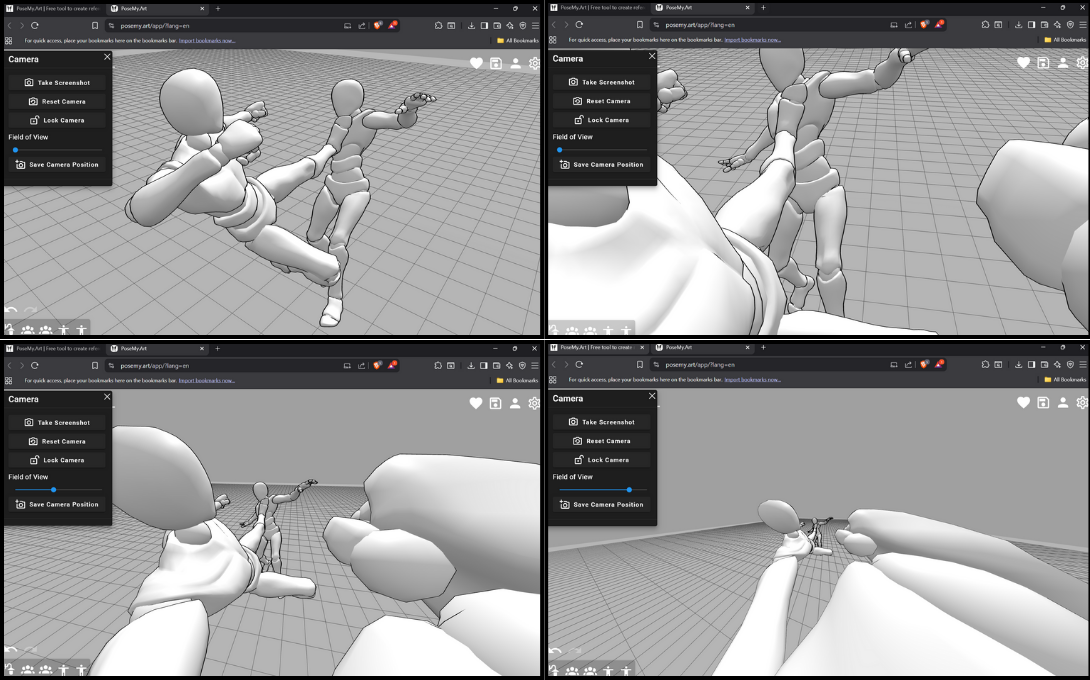Click the undo arrow in top-left window
This screenshot has width=1090, height=680.
[11, 311]
